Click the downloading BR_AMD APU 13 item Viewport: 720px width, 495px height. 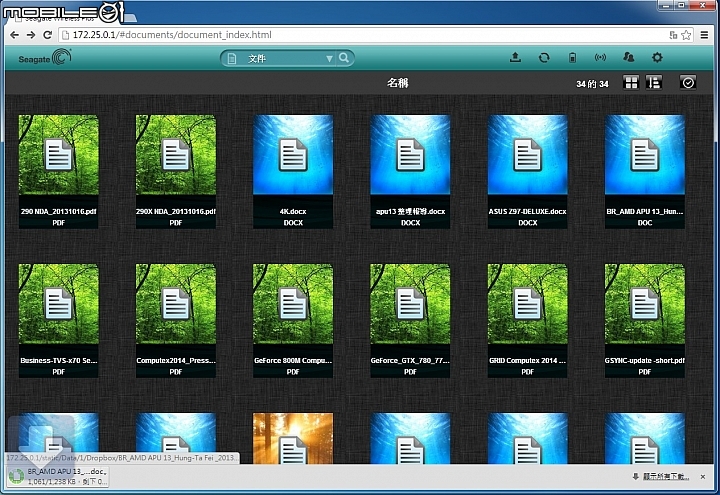click(x=58, y=476)
